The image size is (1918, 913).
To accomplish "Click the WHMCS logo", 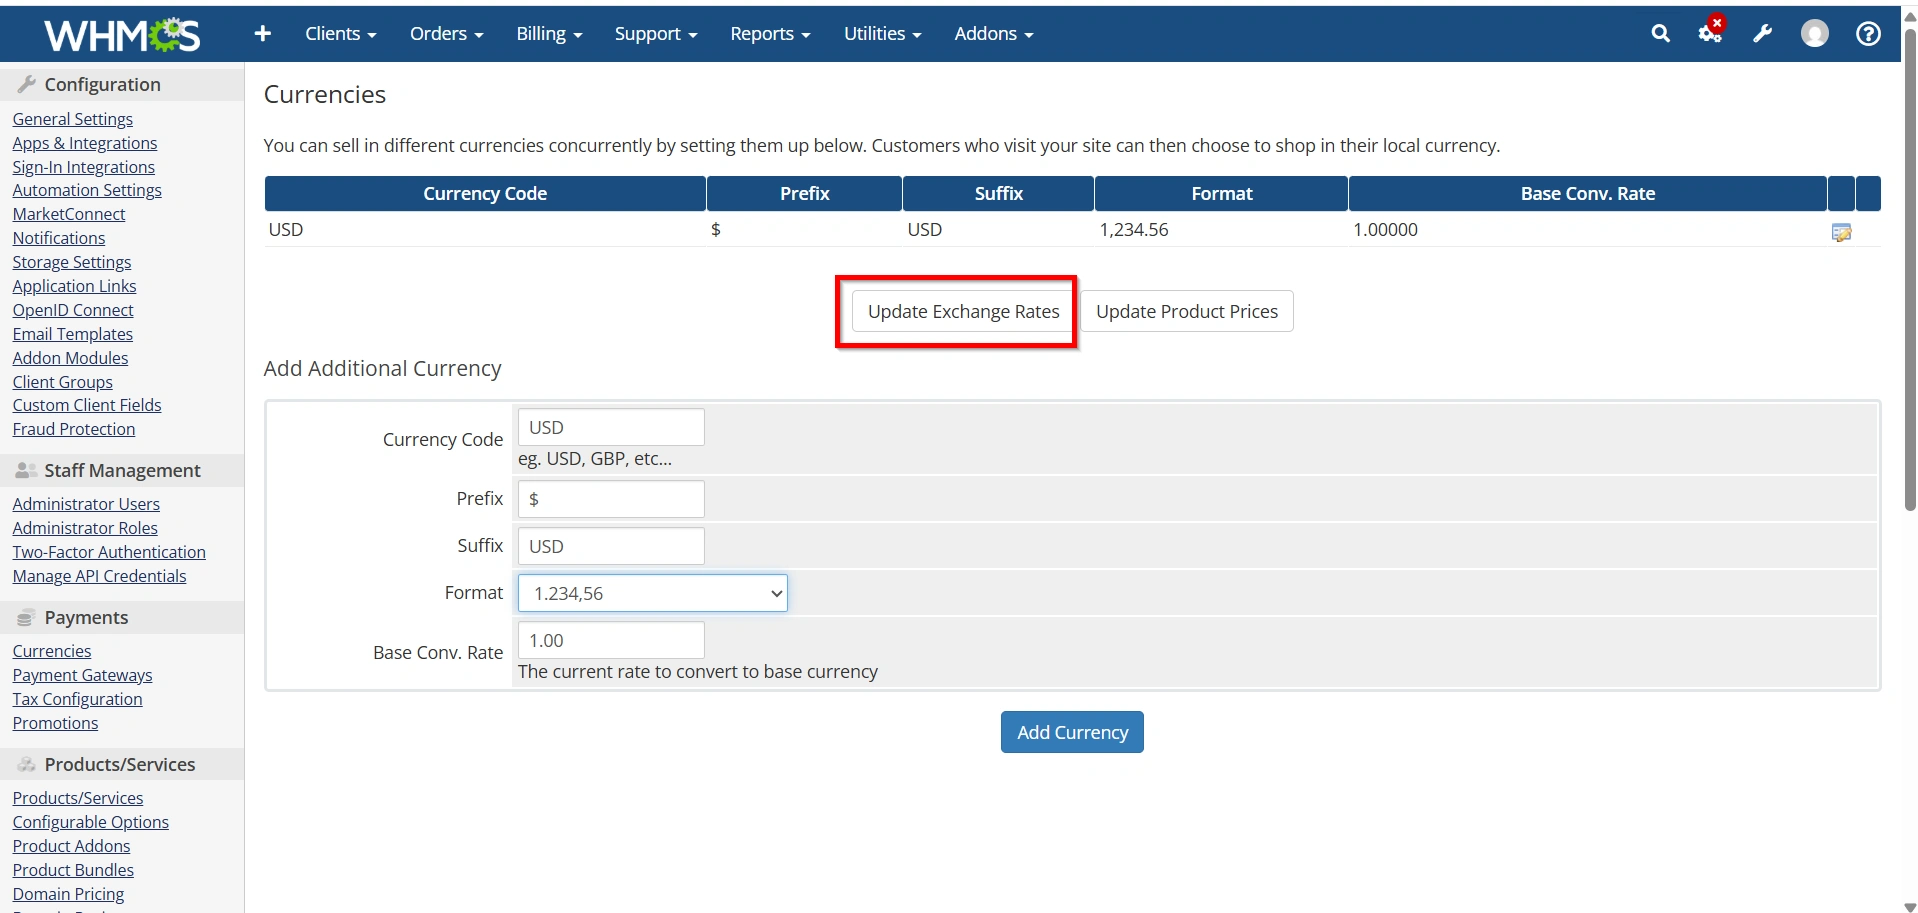I will (x=122, y=35).
